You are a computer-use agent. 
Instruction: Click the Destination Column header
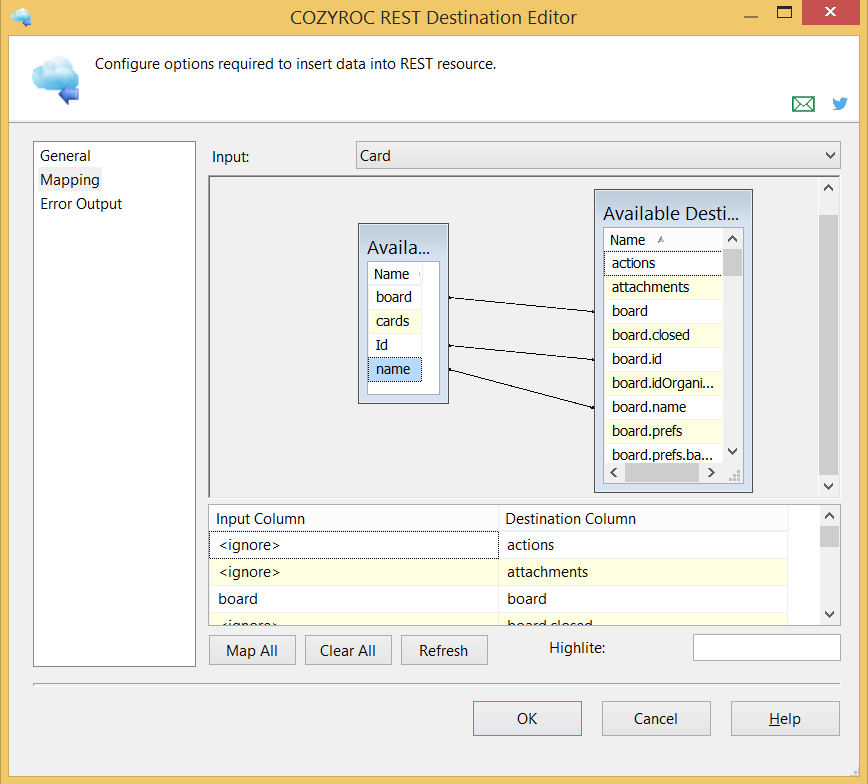643,519
